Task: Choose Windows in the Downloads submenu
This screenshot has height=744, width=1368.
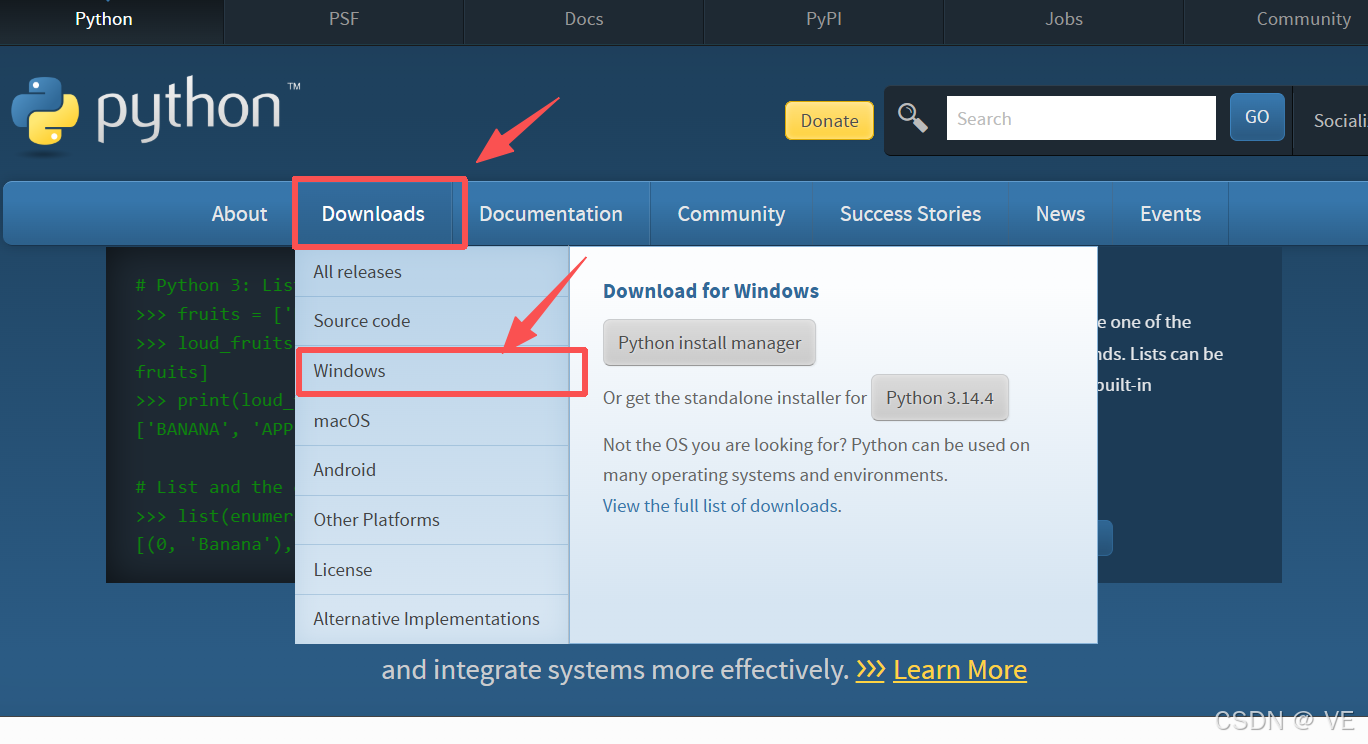Action: point(432,371)
